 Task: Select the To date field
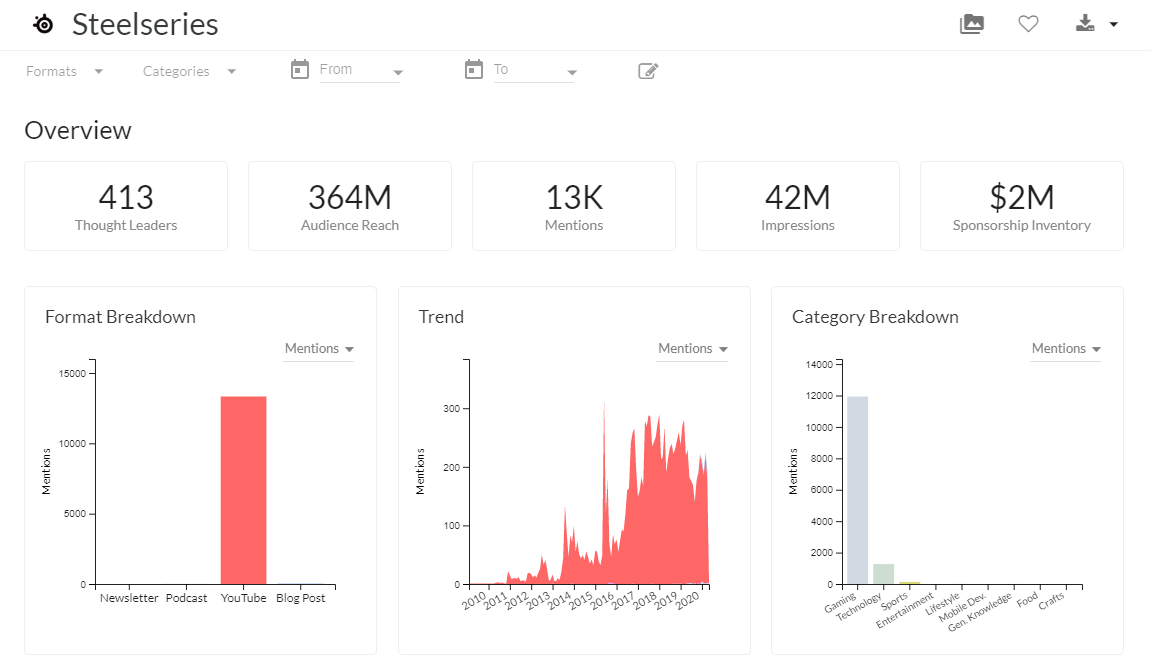(534, 70)
